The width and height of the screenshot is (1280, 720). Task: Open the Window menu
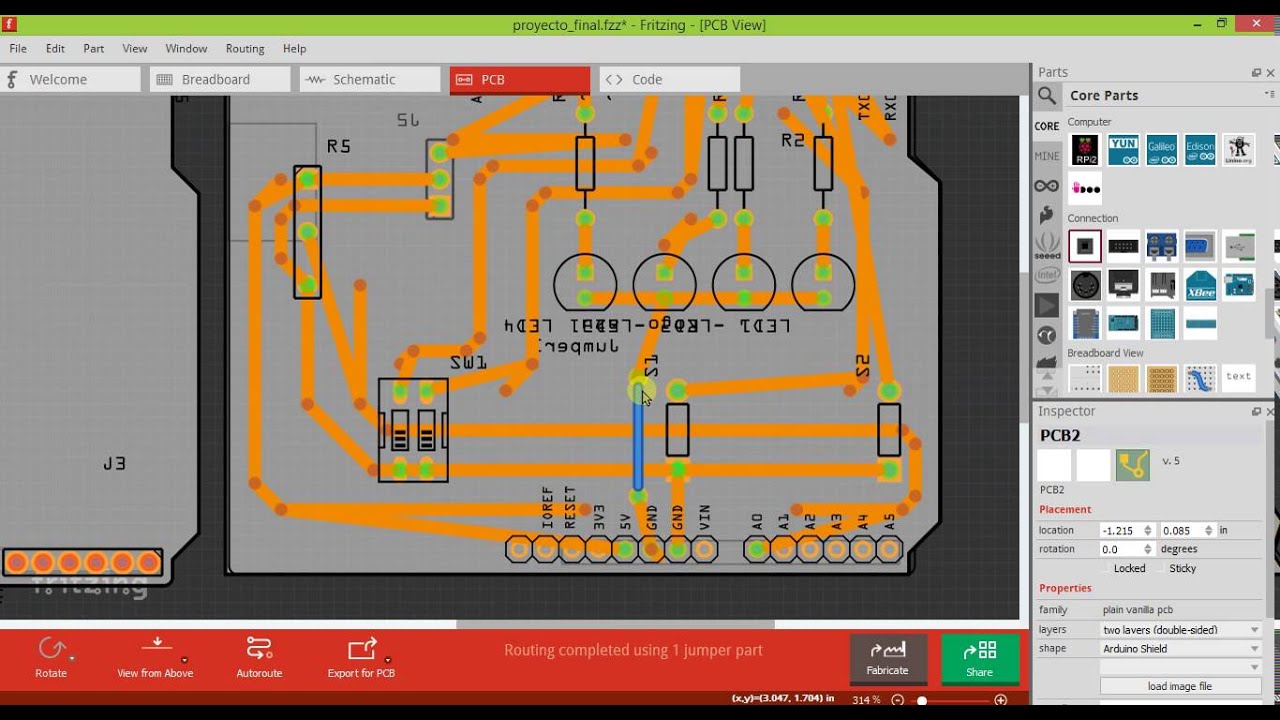186,48
